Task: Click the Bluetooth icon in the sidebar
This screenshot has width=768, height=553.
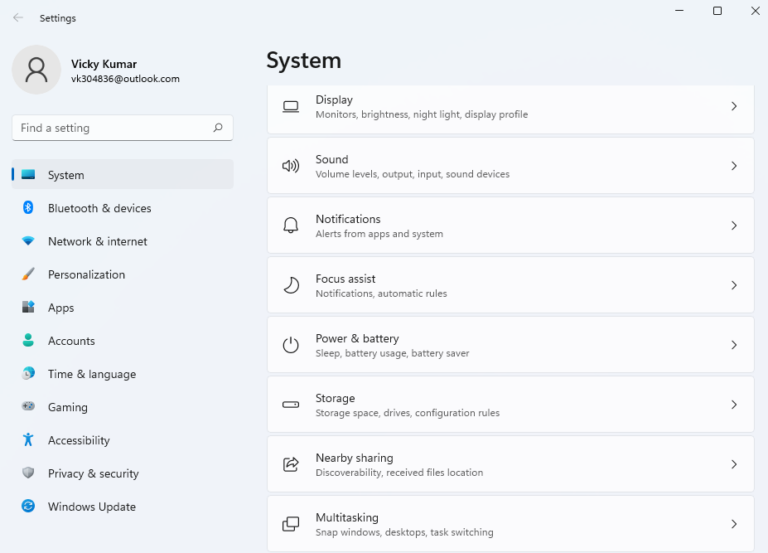Action: click(28, 208)
